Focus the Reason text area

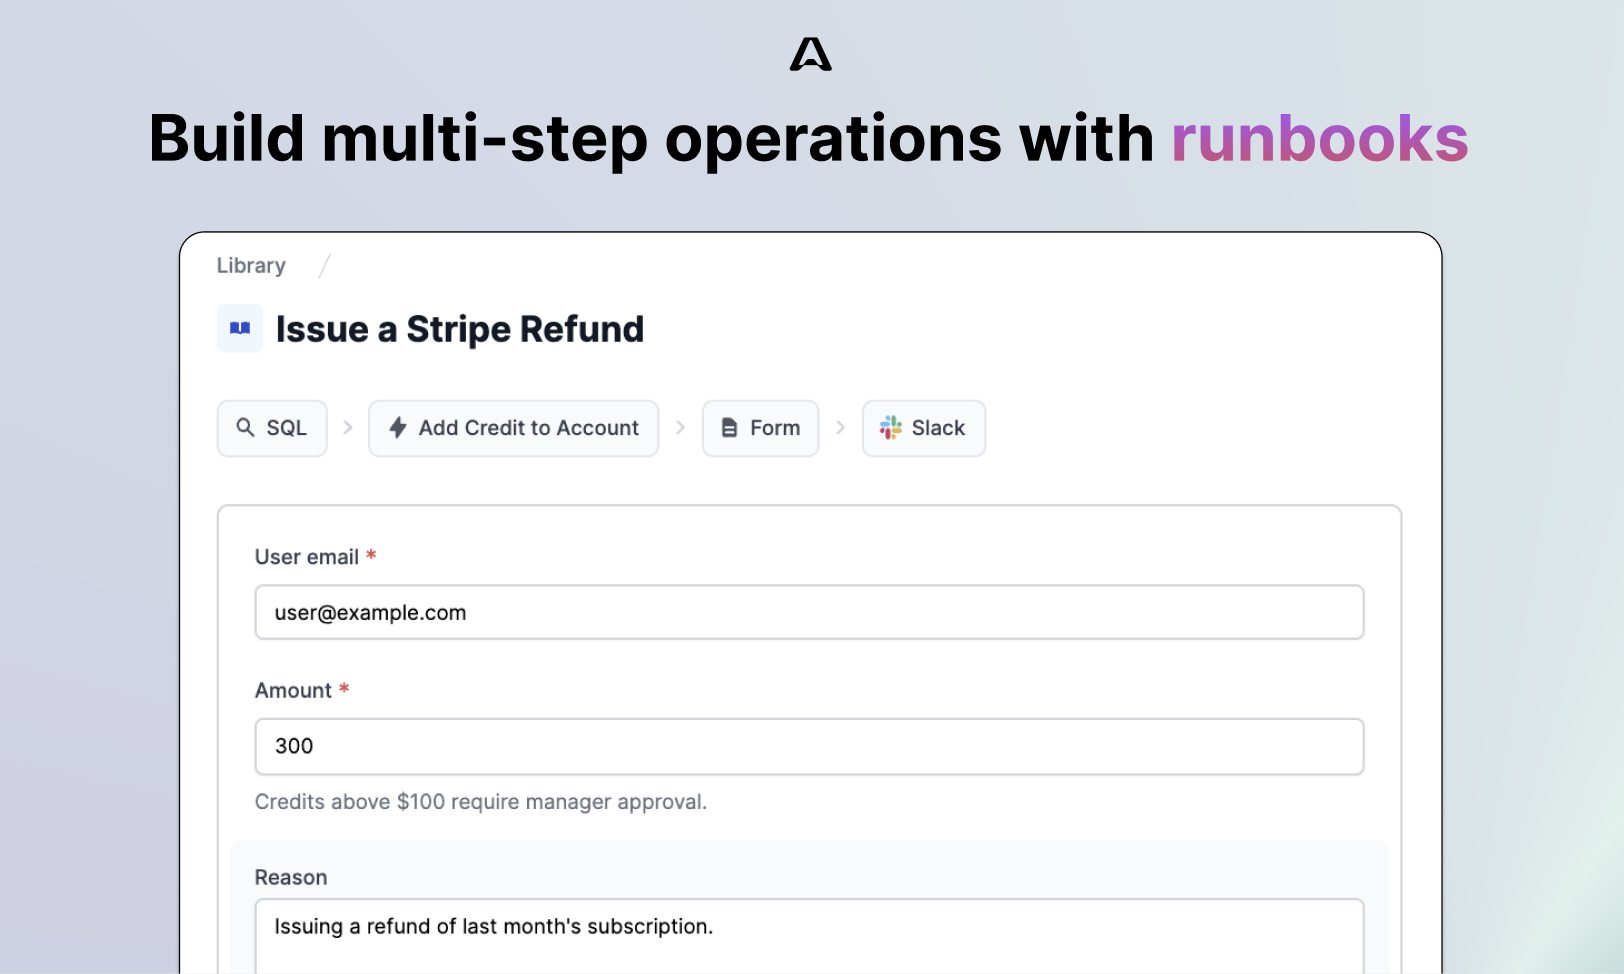click(x=809, y=936)
